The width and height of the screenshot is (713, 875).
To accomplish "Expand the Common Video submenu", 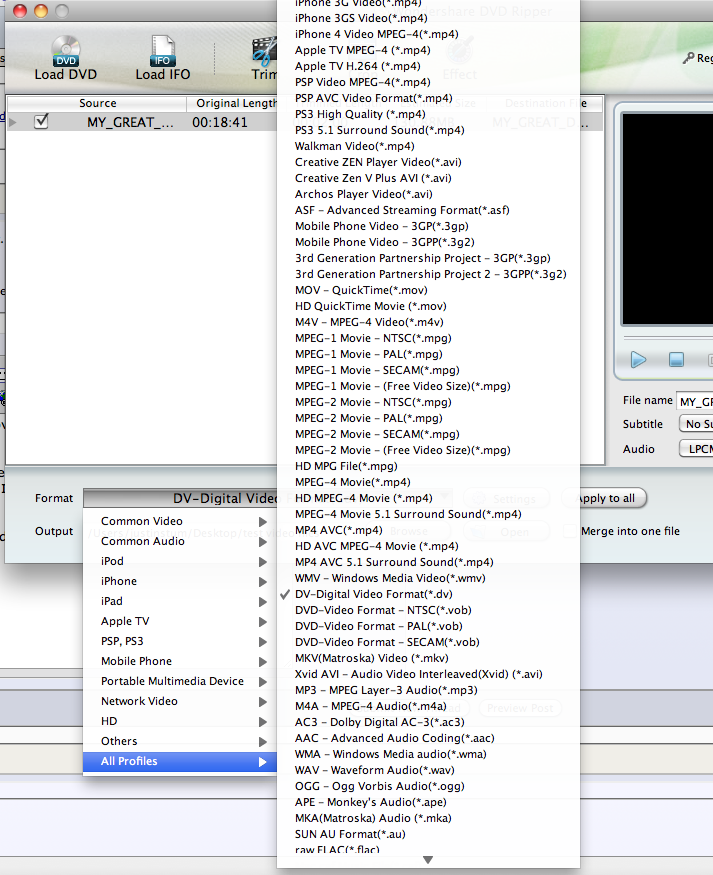I will tap(180, 521).
